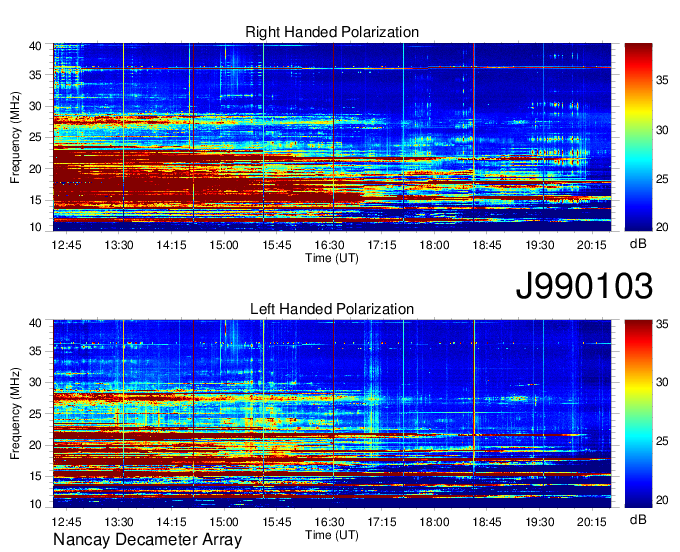Click 17:15 tick on Right Handed time axis

coord(382,245)
